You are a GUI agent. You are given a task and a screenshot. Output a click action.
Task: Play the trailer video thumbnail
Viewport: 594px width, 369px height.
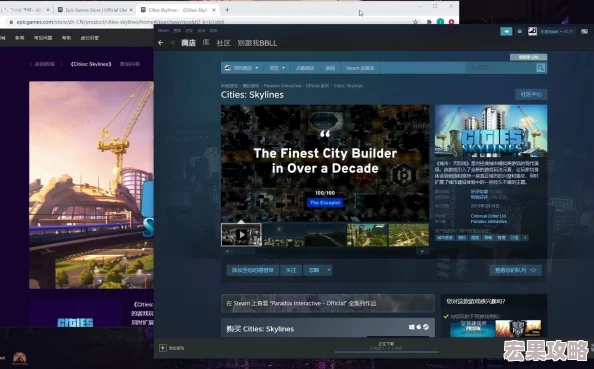click(x=241, y=235)
